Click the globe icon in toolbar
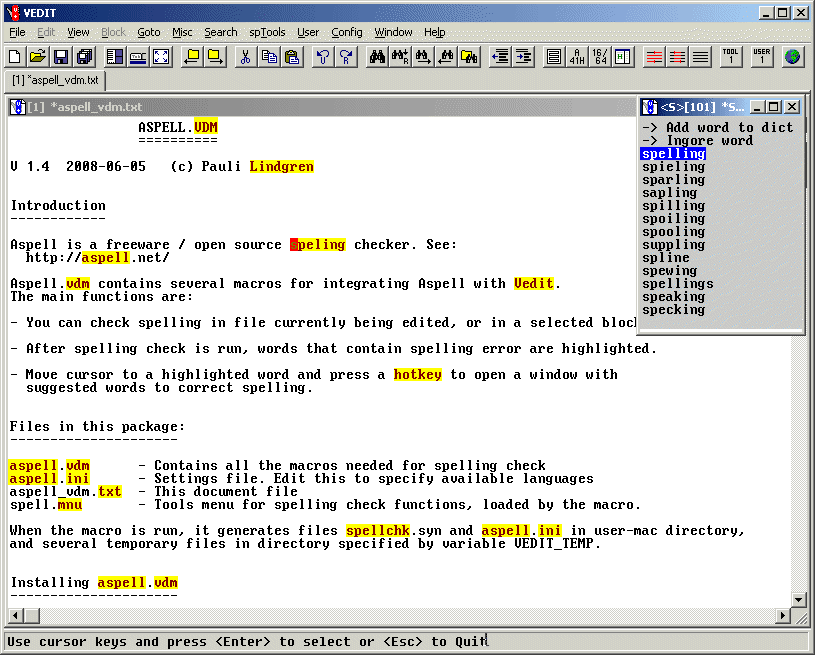 click(793, 57)
